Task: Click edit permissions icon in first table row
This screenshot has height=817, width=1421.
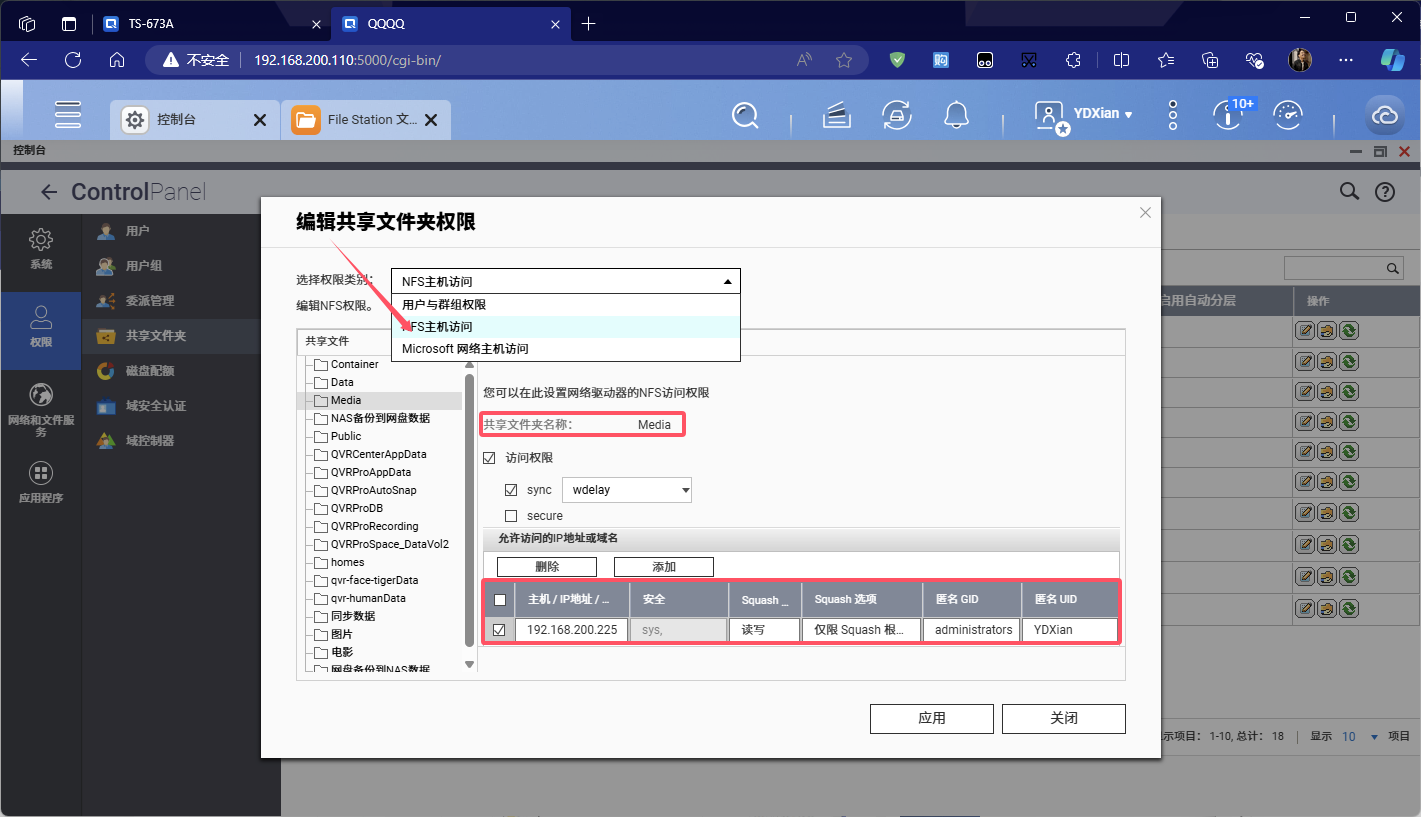Action: click(1327, 331)
